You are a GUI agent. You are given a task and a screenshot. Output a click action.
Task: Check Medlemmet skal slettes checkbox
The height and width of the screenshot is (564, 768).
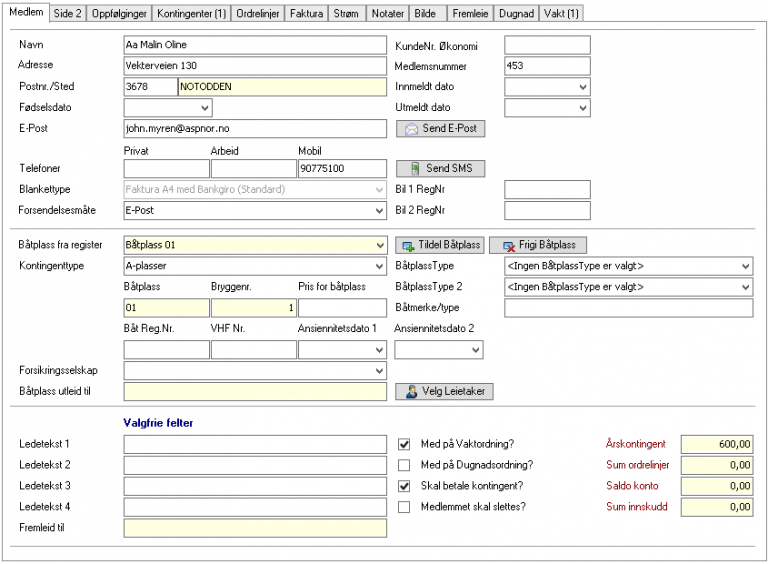click(404, 507)
